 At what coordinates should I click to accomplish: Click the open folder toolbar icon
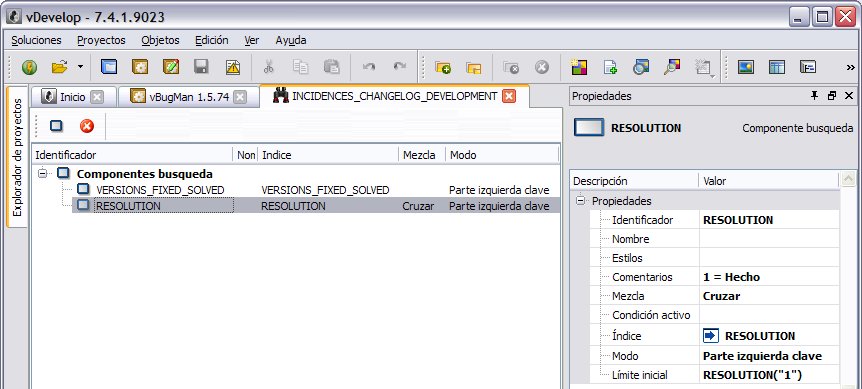click(x=59, y=67)
